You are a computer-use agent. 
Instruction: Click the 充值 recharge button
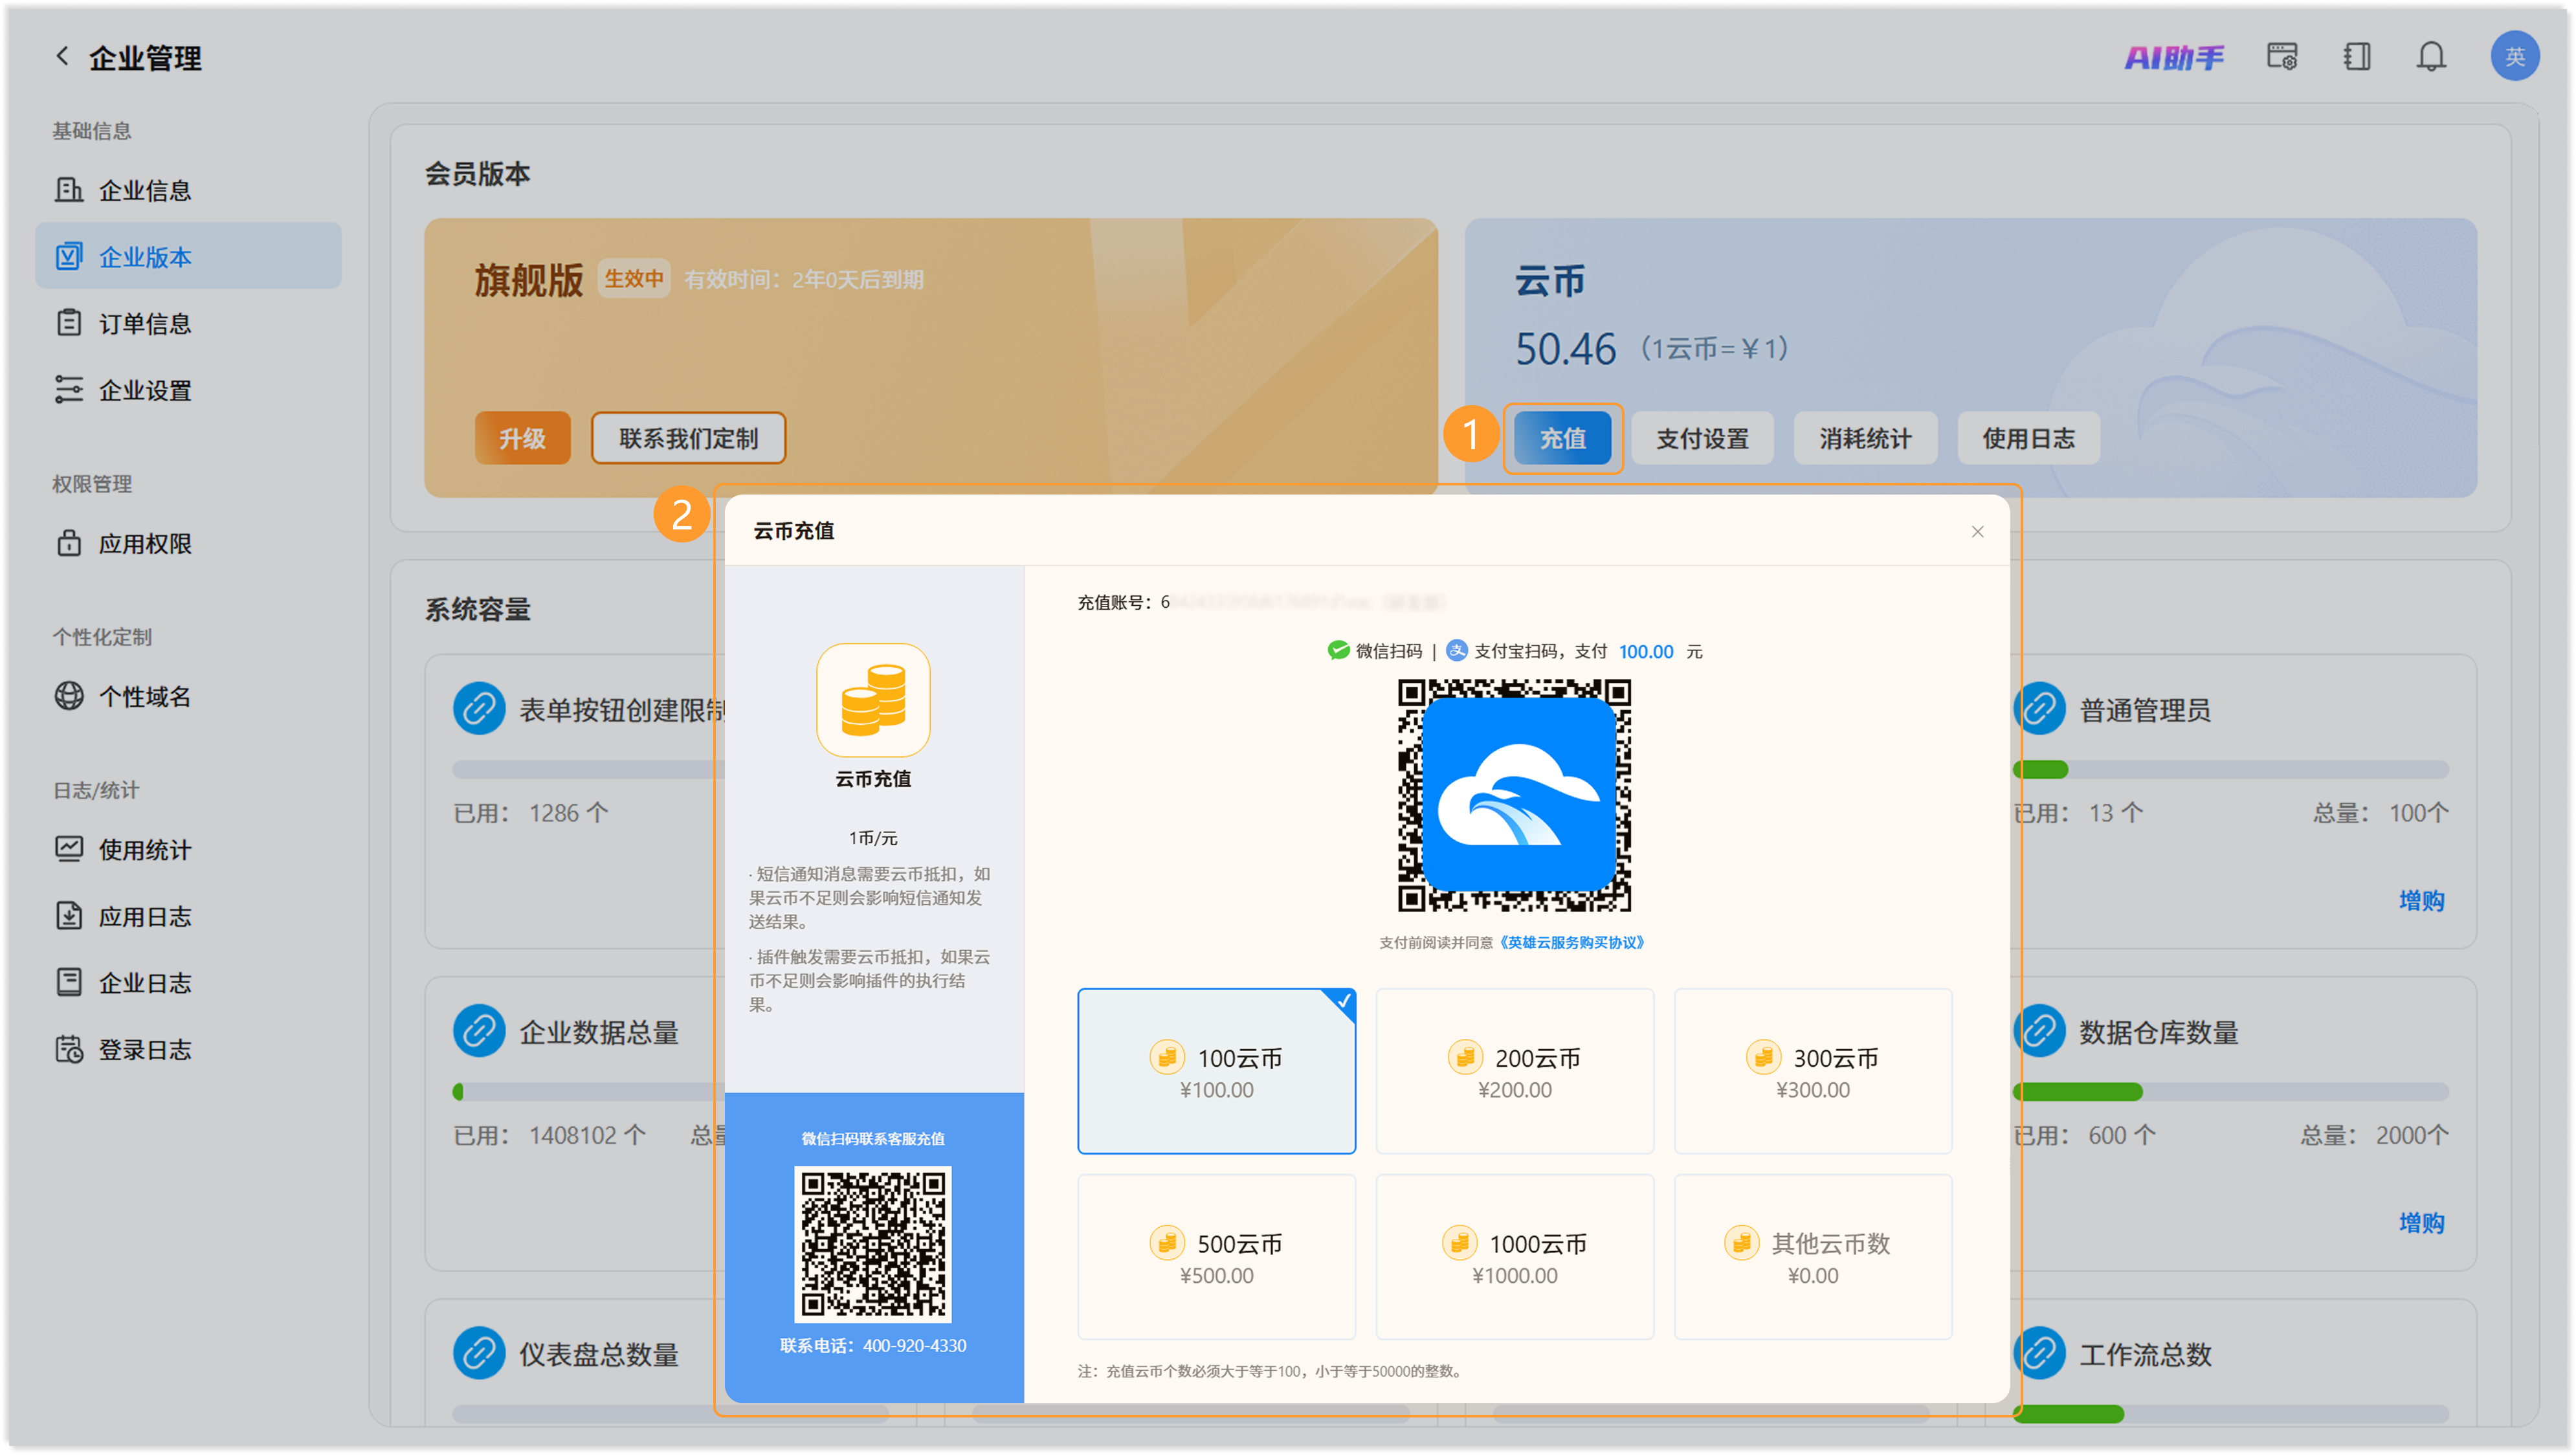click(x=1562, y=438)
